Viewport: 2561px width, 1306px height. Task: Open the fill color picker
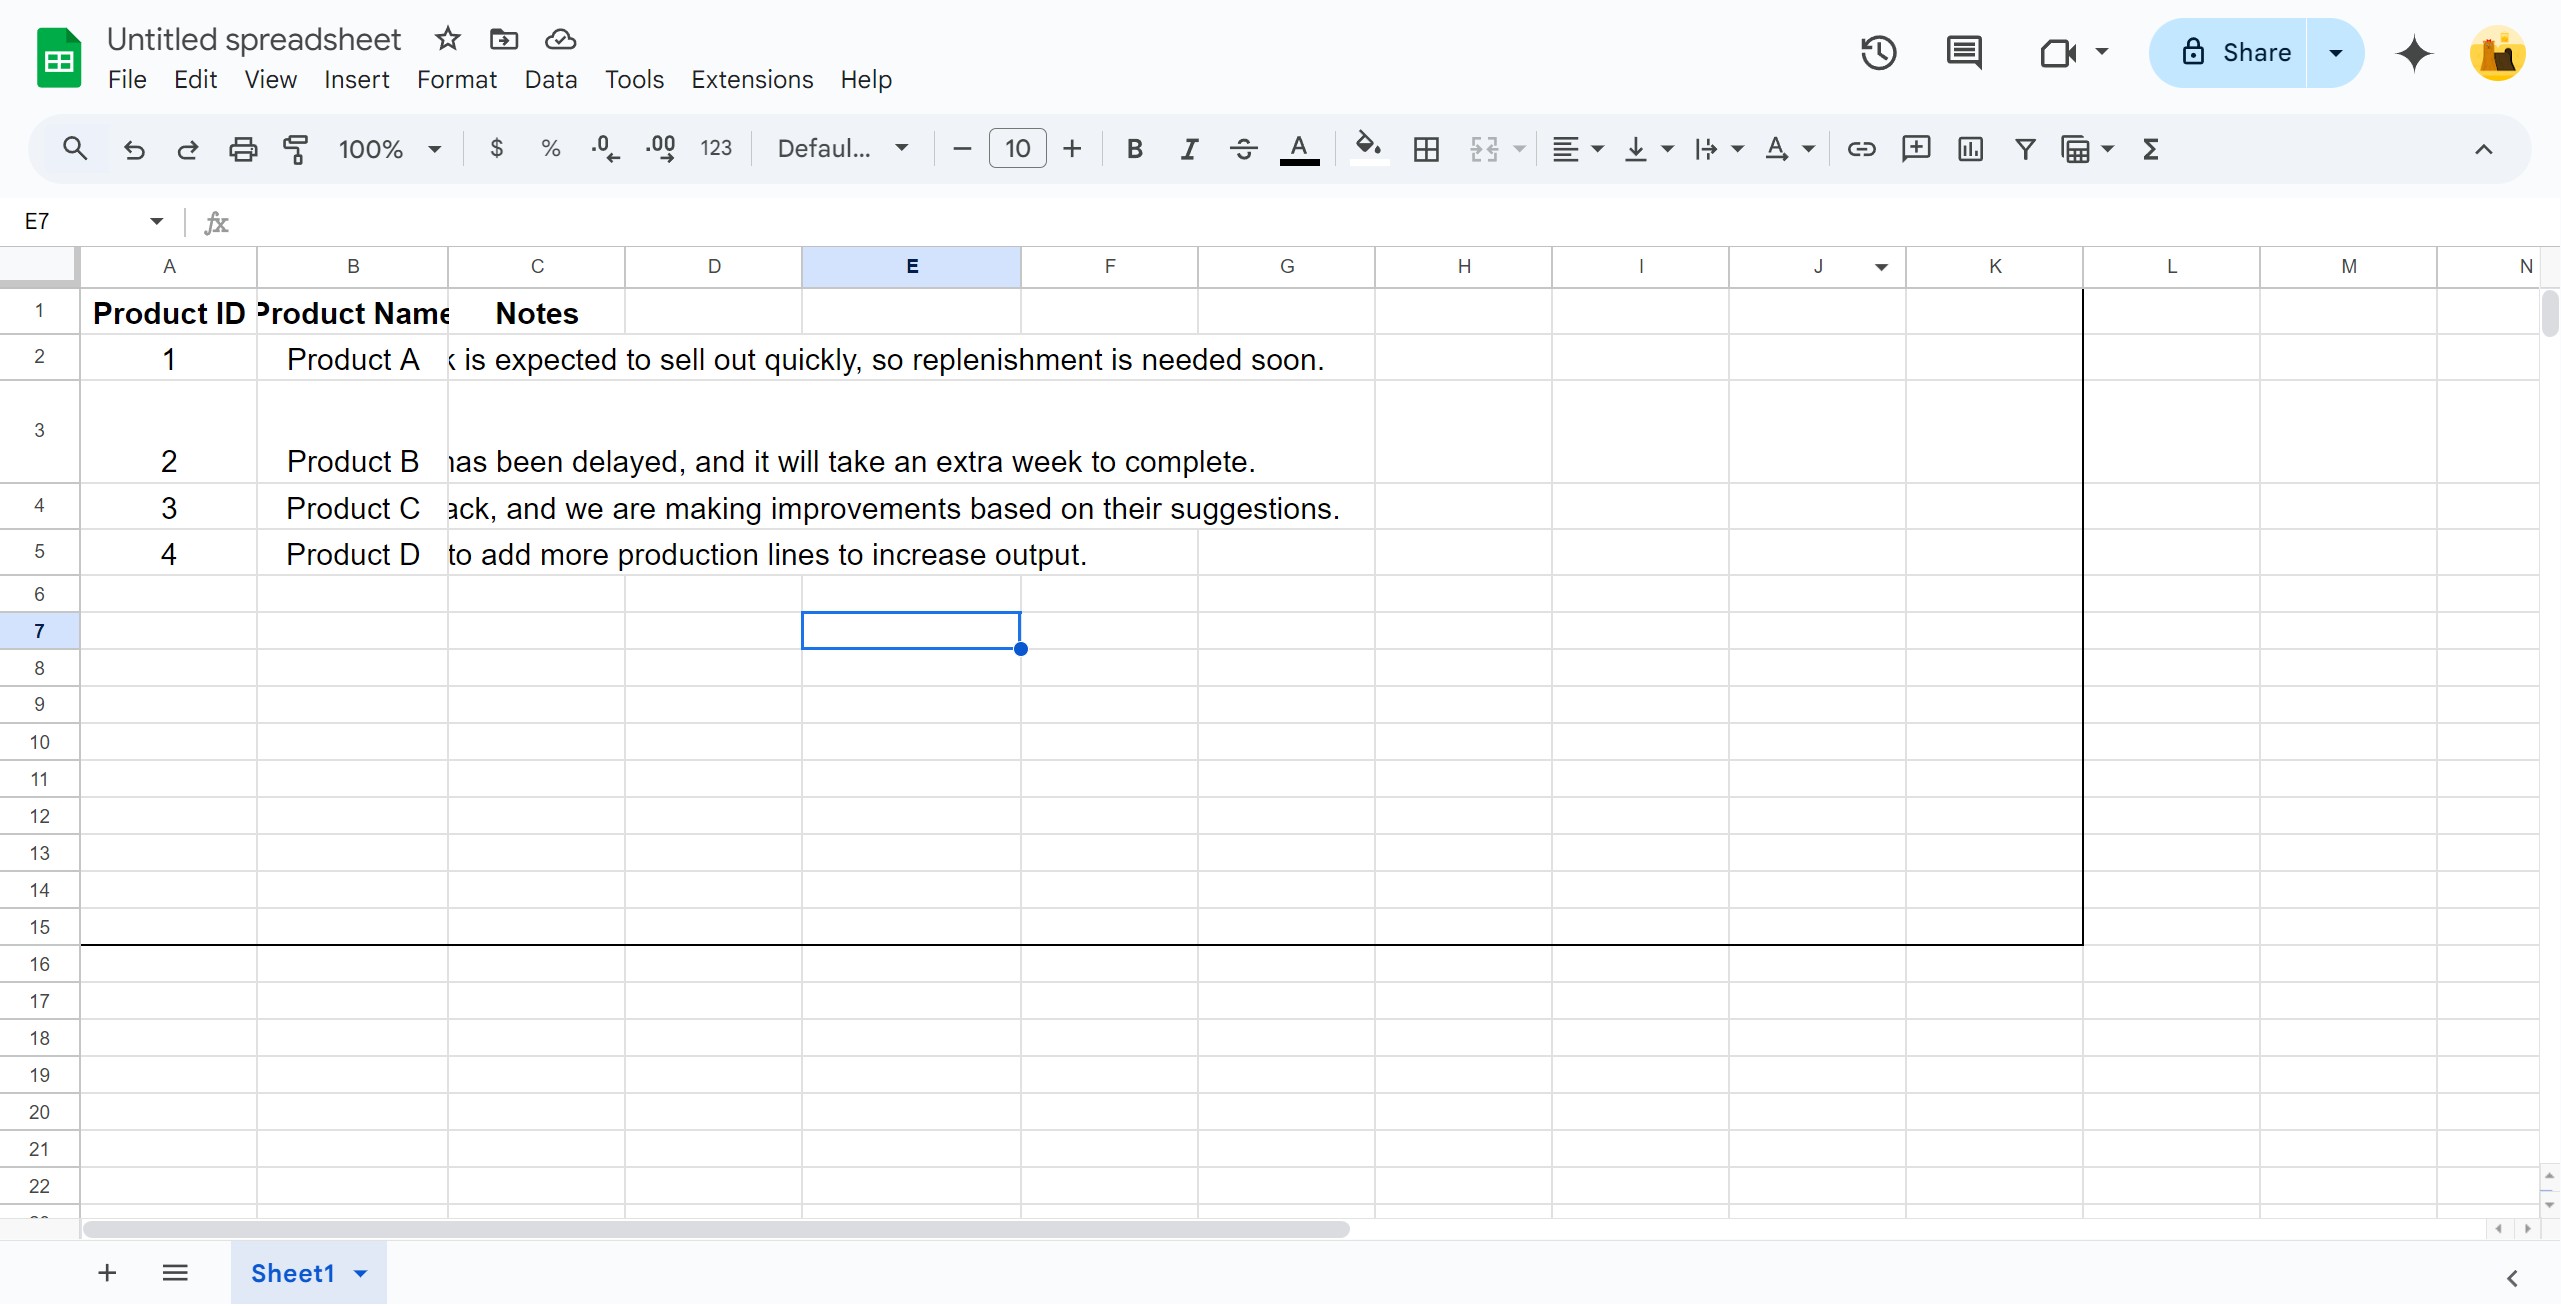1368,149
